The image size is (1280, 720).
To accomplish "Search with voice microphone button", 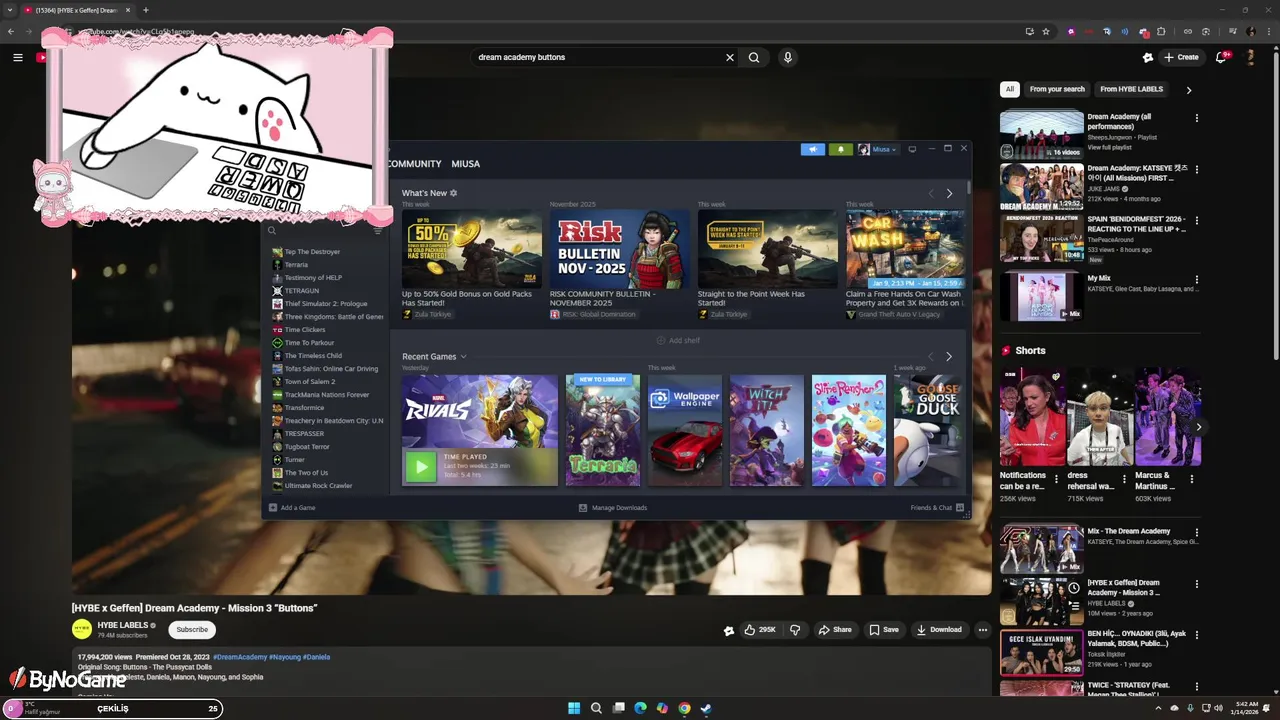I will tap(788, 57).
